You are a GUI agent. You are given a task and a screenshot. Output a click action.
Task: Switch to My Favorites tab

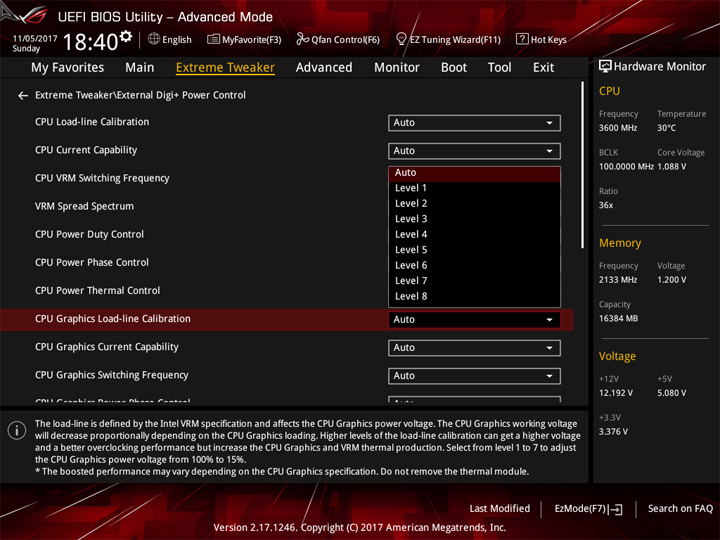point(68,68)
